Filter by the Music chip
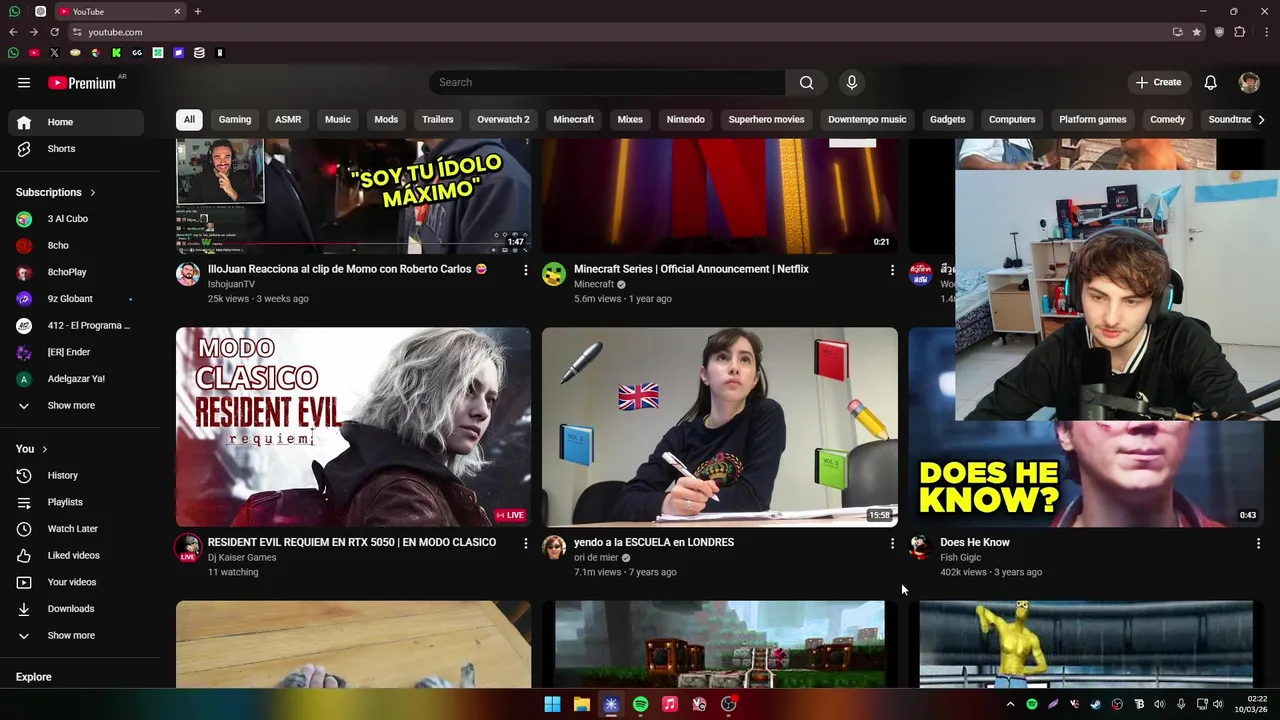 (x=338, y=119)
